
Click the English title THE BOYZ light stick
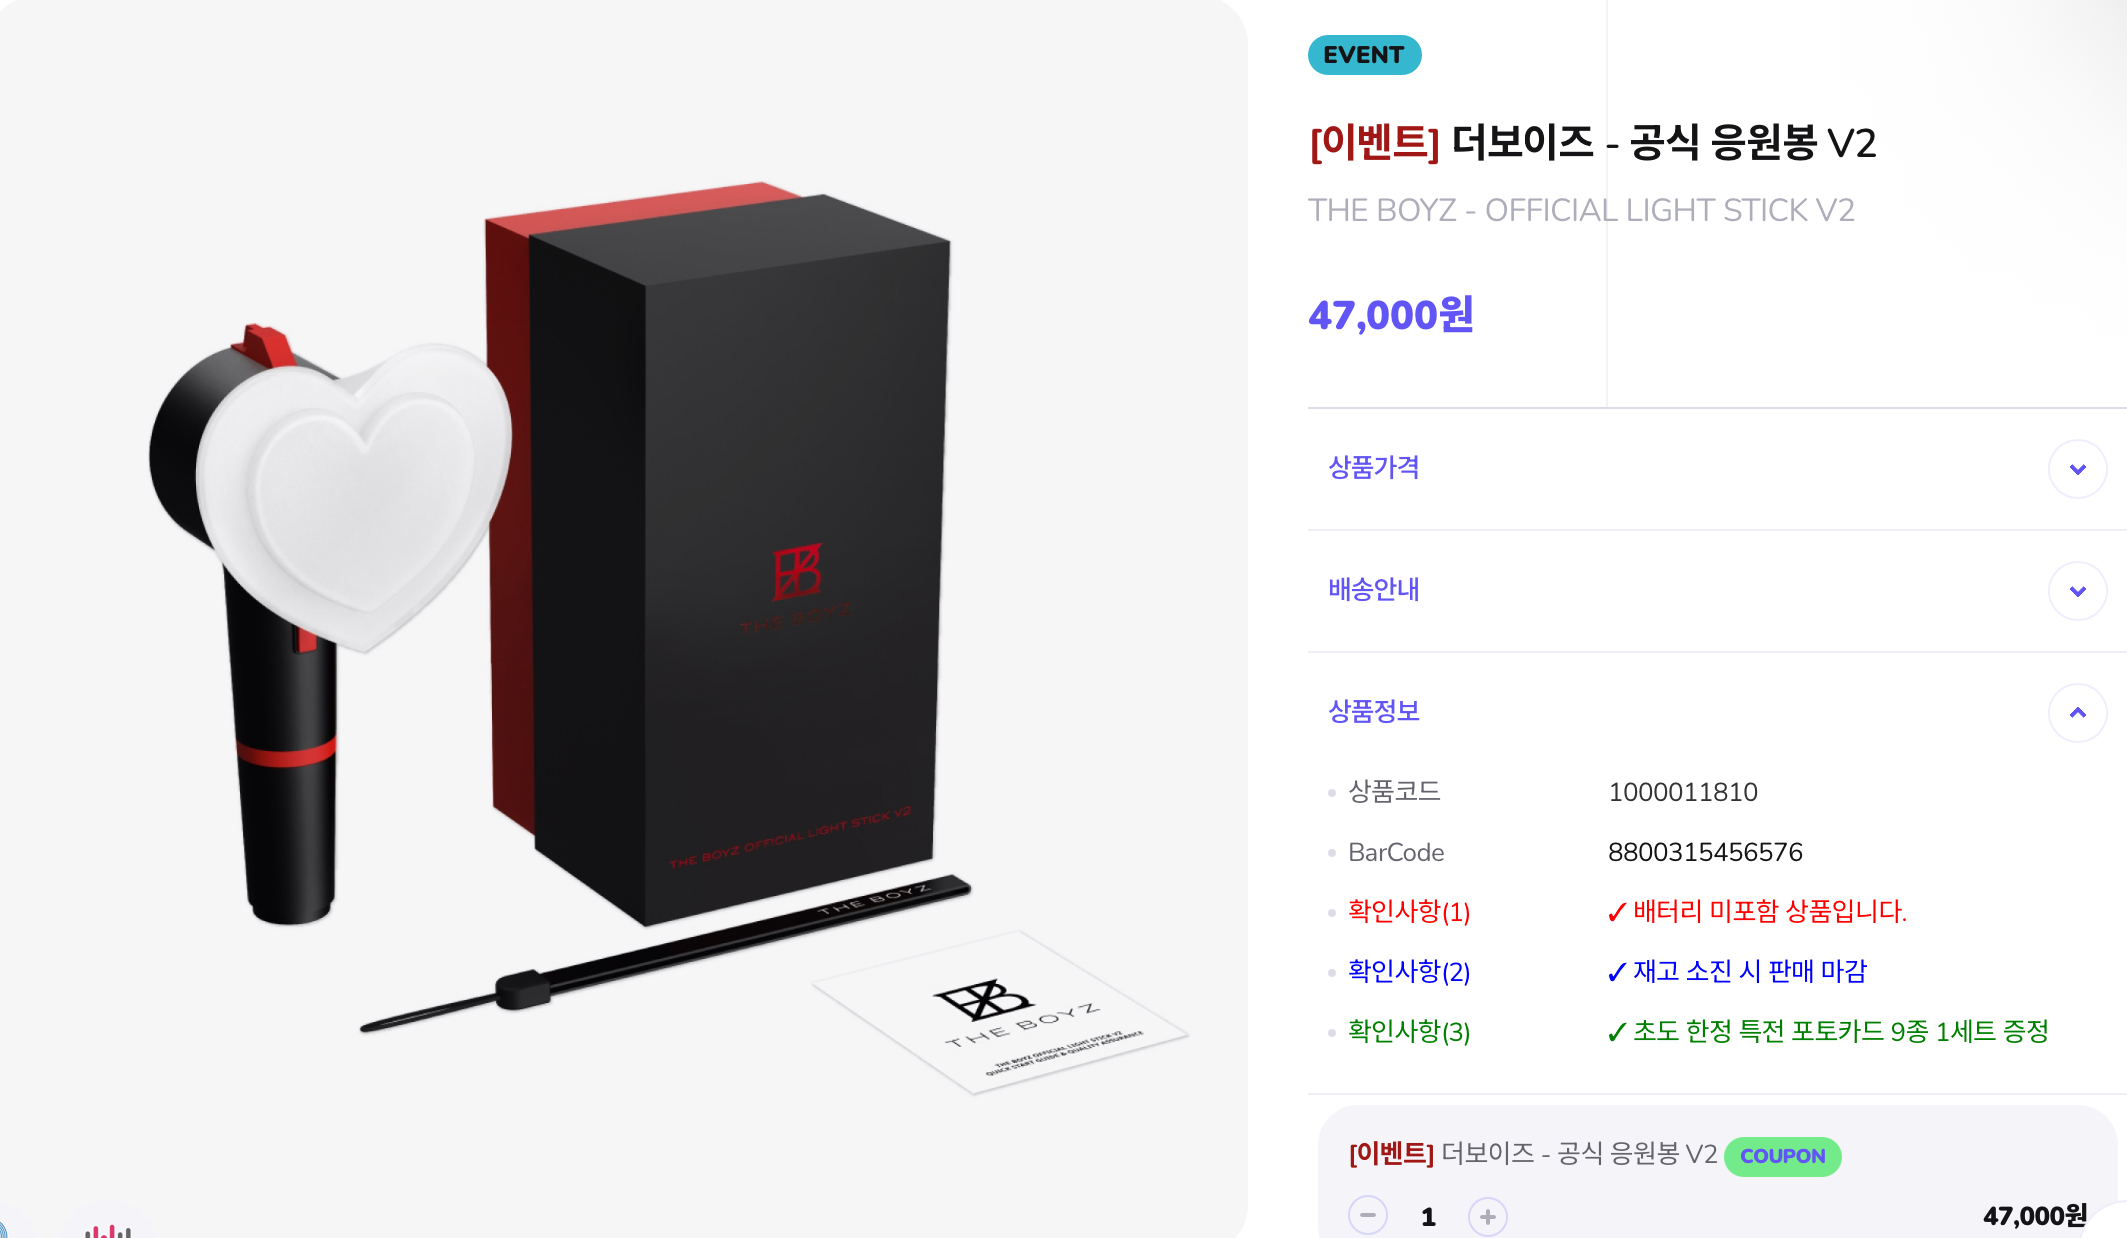1581,211
